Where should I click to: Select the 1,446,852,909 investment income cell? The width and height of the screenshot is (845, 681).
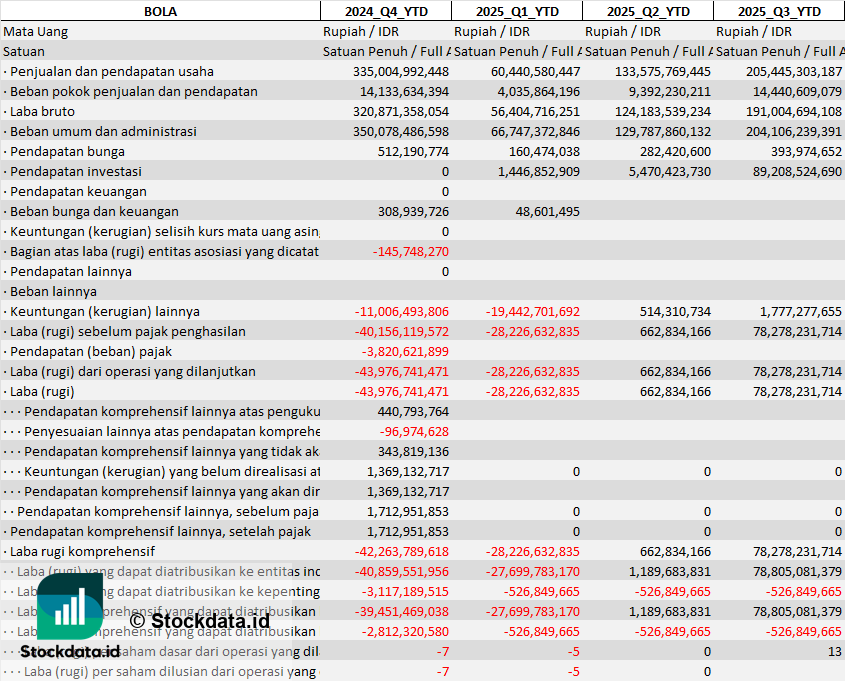[x=530, y=171]
